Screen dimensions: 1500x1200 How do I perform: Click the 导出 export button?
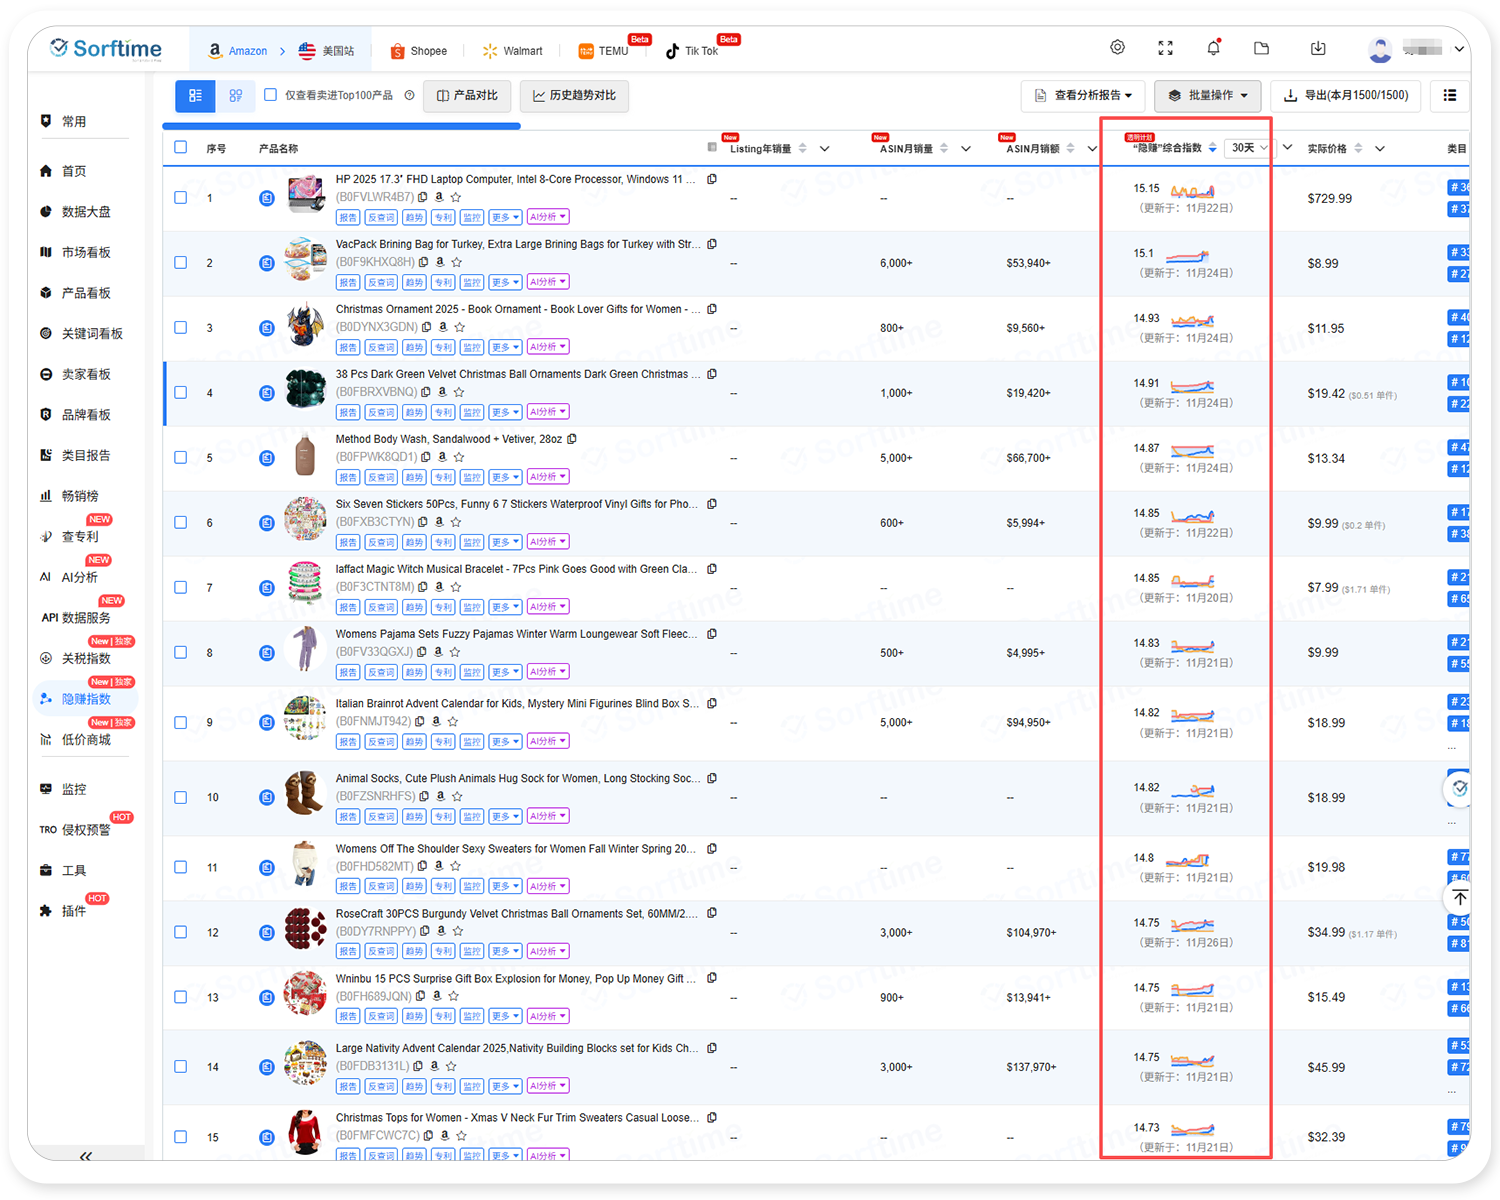tap(1347, 96)
